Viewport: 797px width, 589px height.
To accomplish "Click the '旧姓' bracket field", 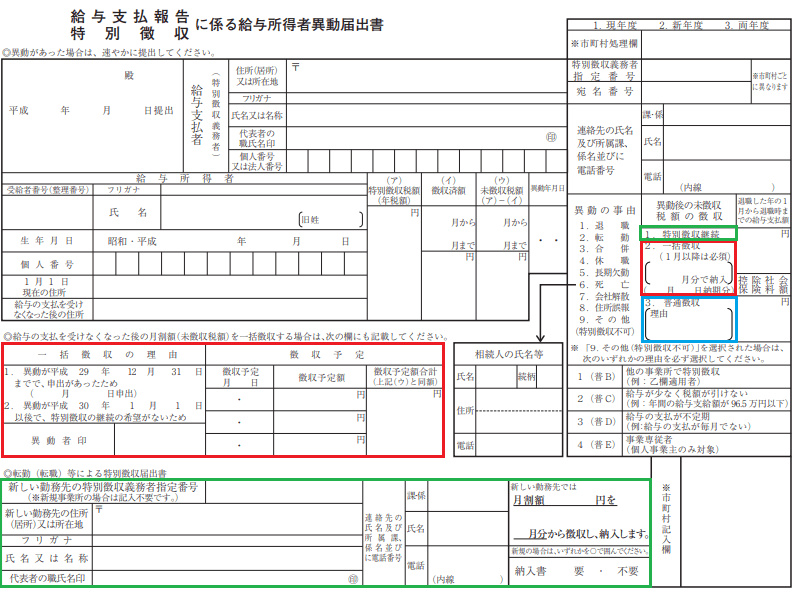I will [x=330, y=220].
